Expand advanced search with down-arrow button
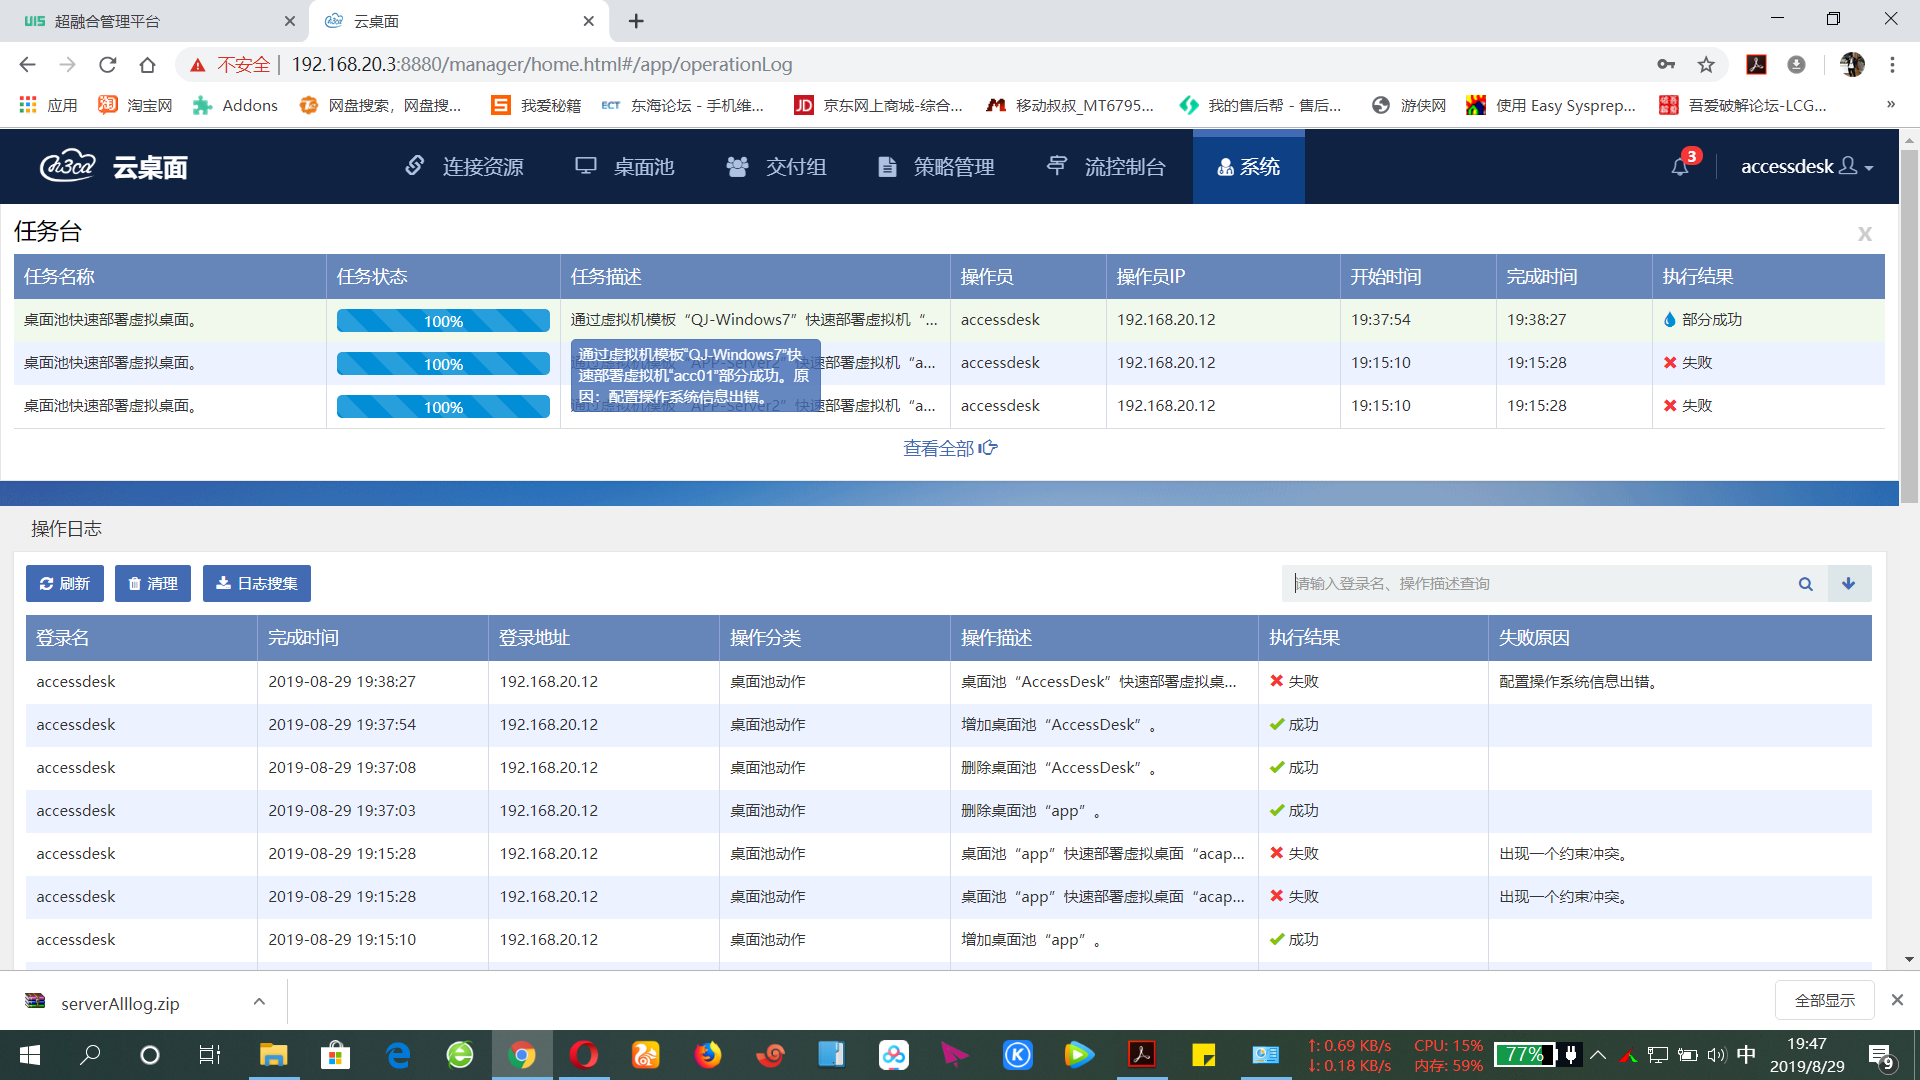The image size is (1920, 1080). [x=1849, y=584]
